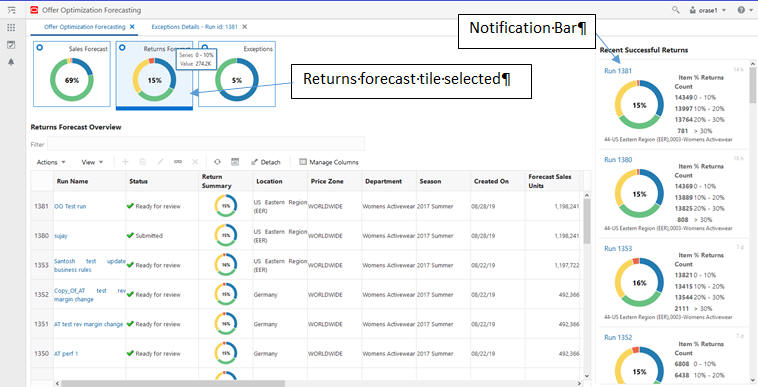Screen dimensions: 758x387
Task: Click return summary donut for run 1352
Action: pyautogui.click(x=226, y=294)
